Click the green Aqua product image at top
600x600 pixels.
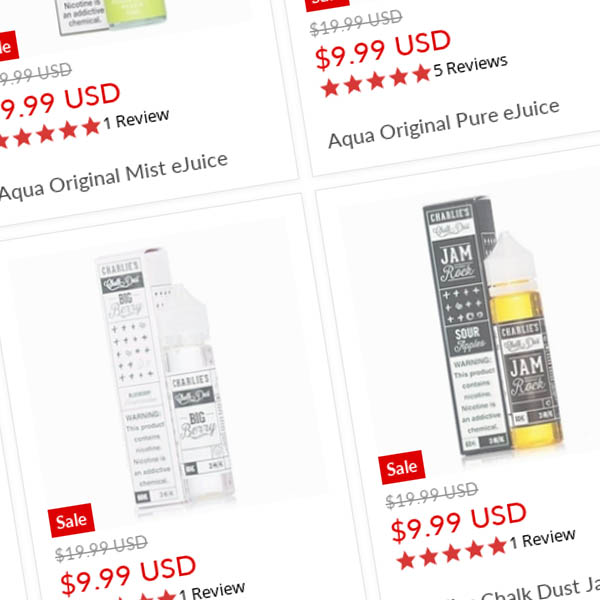tap(113, 15)
